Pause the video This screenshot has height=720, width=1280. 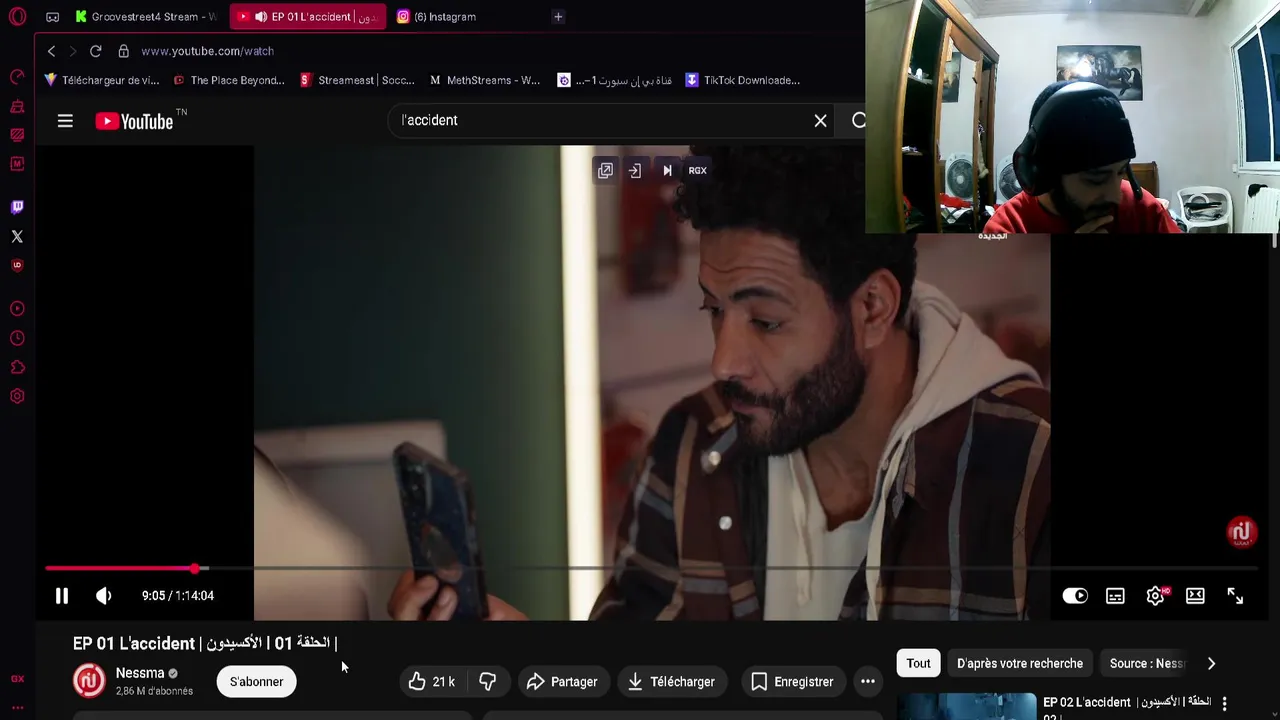(x=62, y=596)
